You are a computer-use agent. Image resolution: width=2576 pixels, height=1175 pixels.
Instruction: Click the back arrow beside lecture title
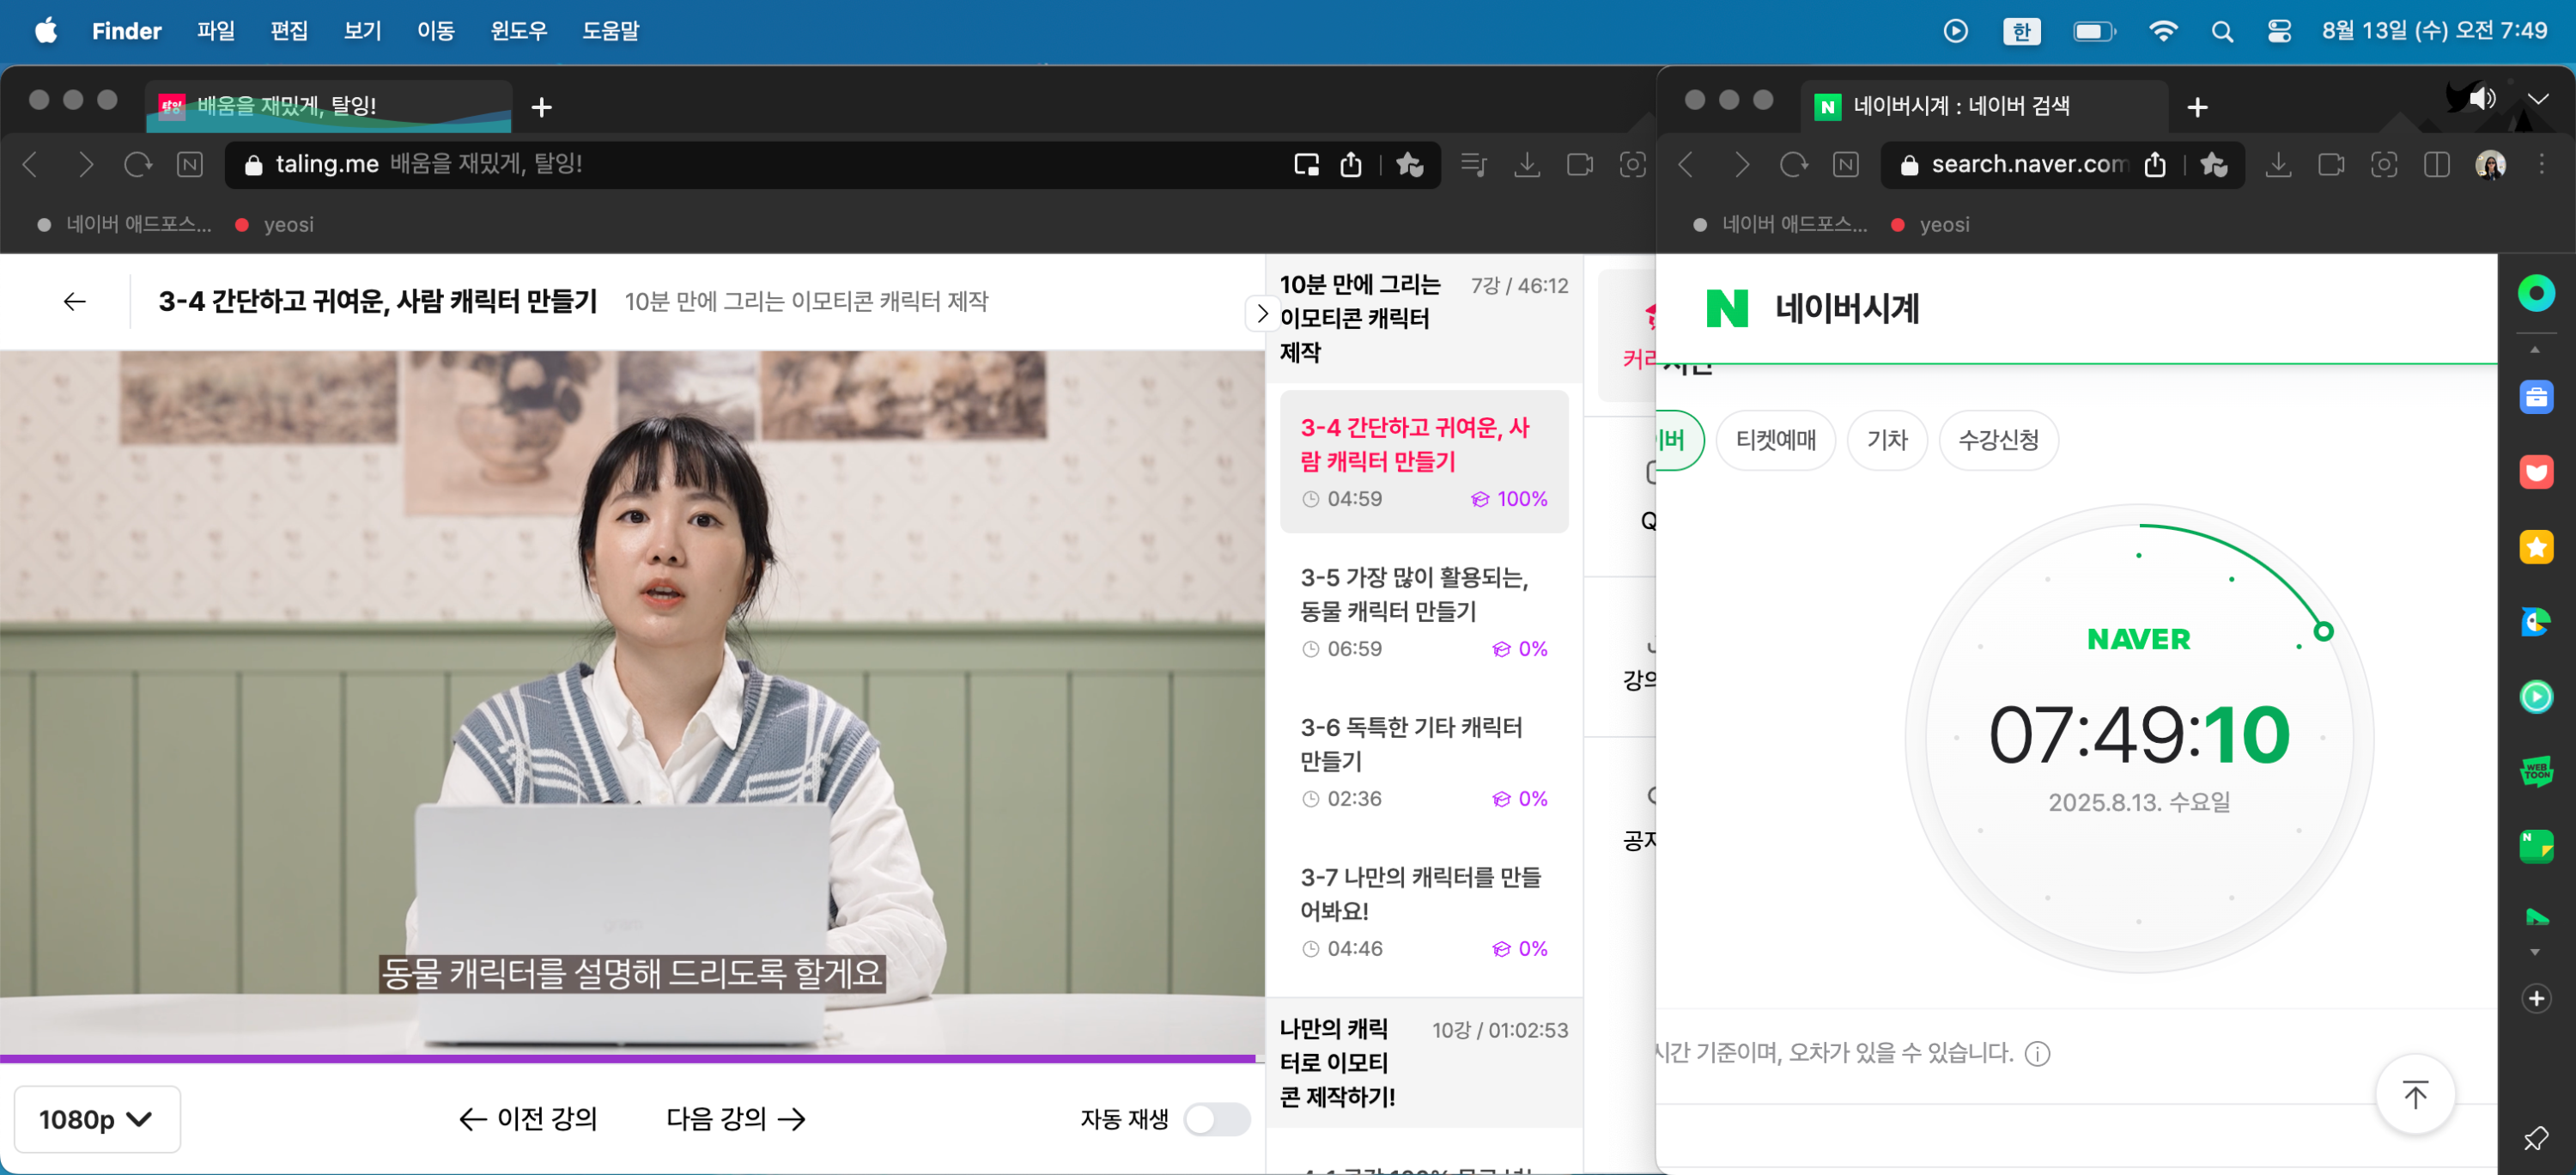[x=74, y=301]
